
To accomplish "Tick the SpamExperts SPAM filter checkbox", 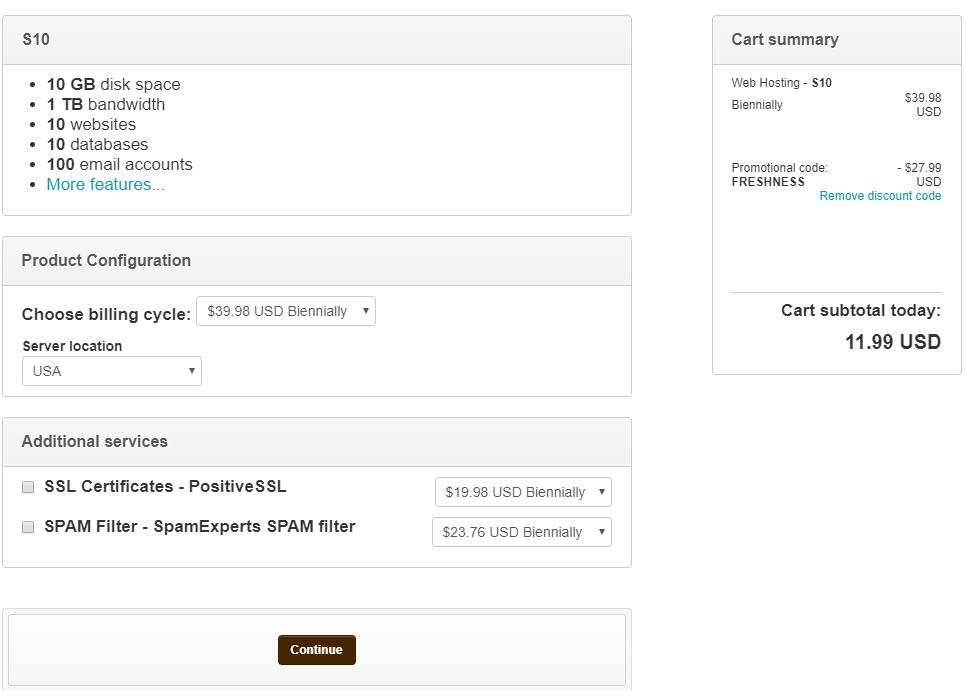I will coord(28,527).
